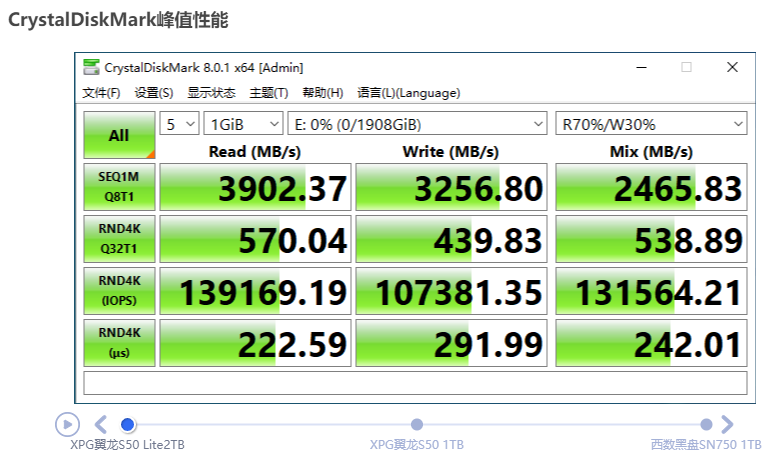Select the latency mix value 242.01
Image resolution: width=770 pixels, height=461 pixels.
[x=651, y=343]
